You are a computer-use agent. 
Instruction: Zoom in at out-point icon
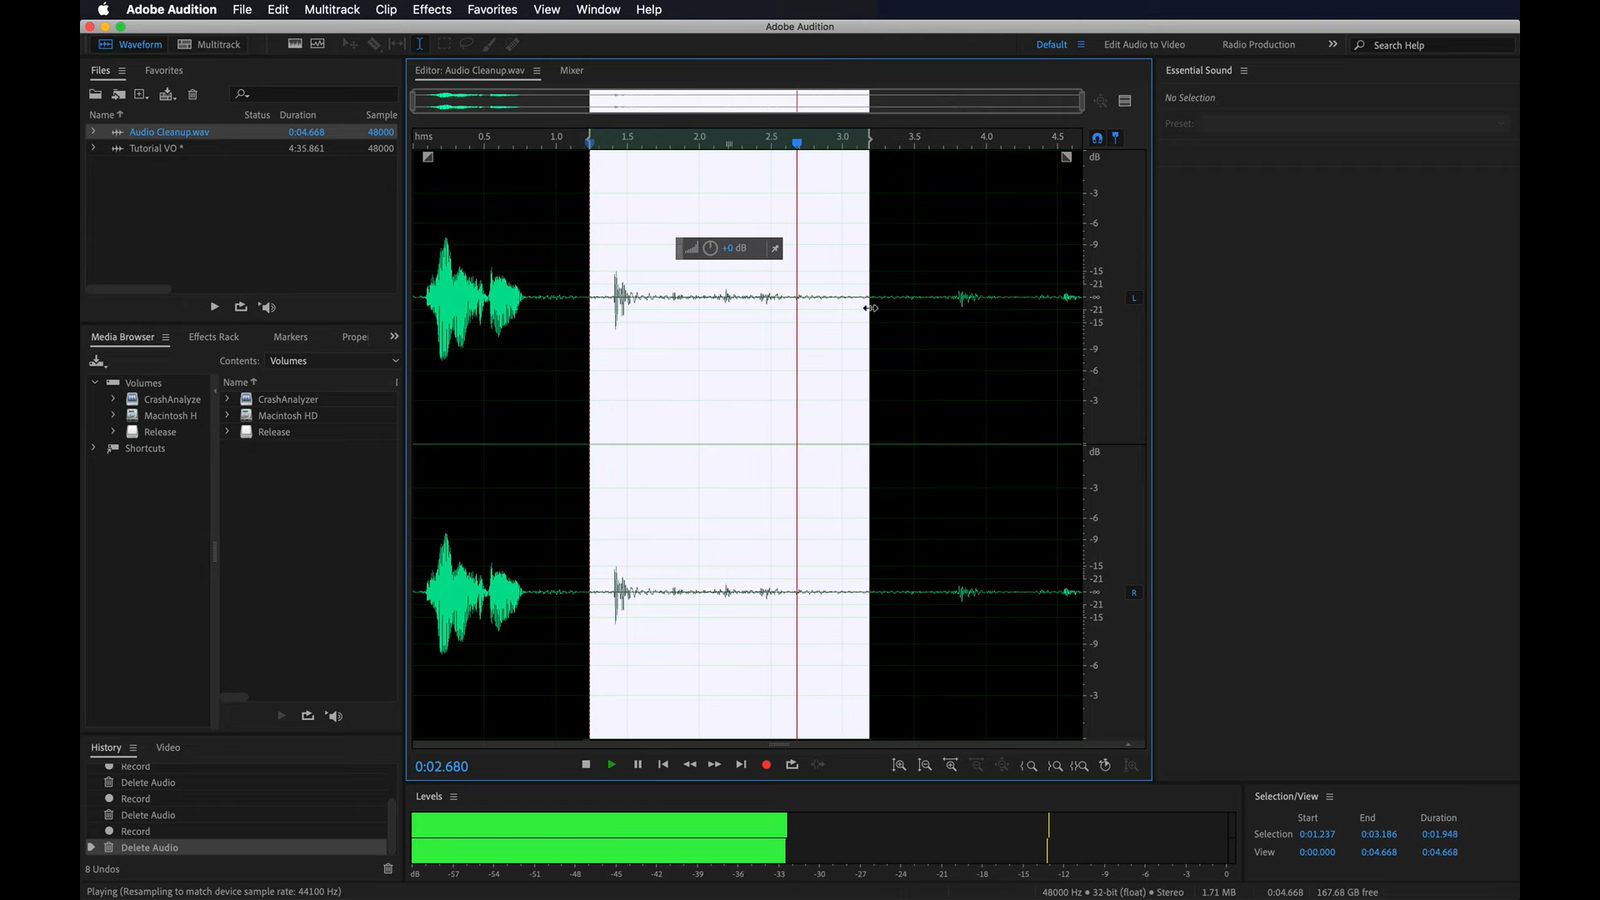(1054, 765)
